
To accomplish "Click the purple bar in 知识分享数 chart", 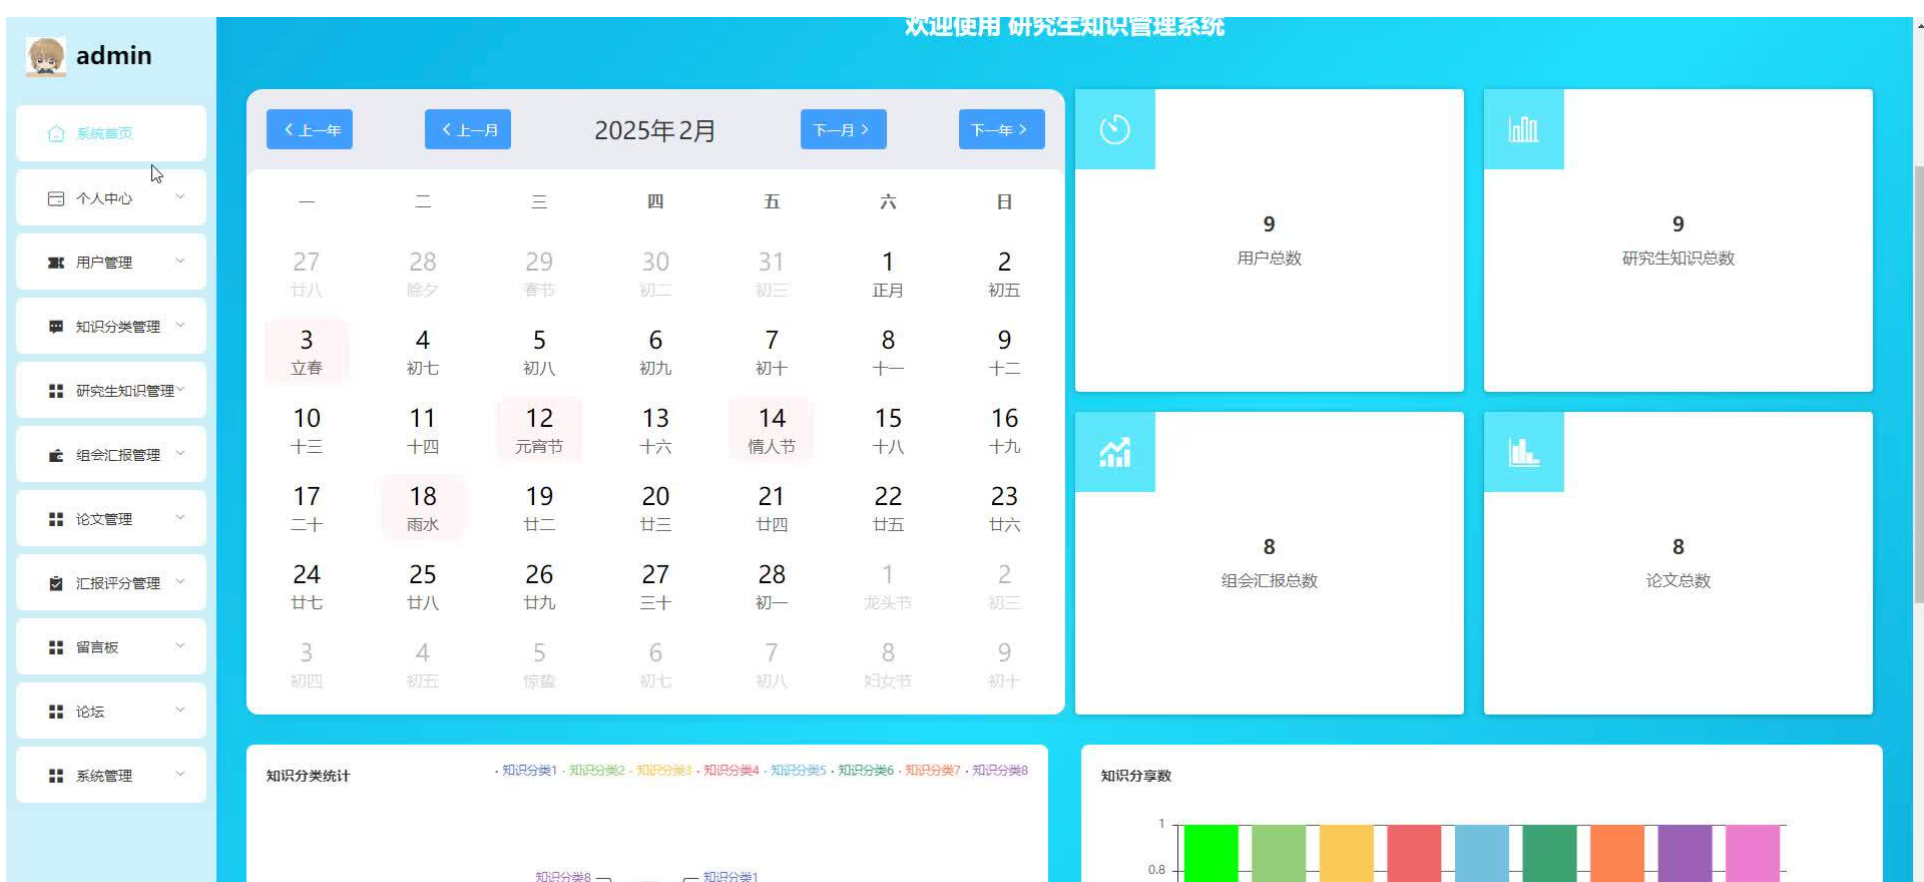I will point(1685,853).
